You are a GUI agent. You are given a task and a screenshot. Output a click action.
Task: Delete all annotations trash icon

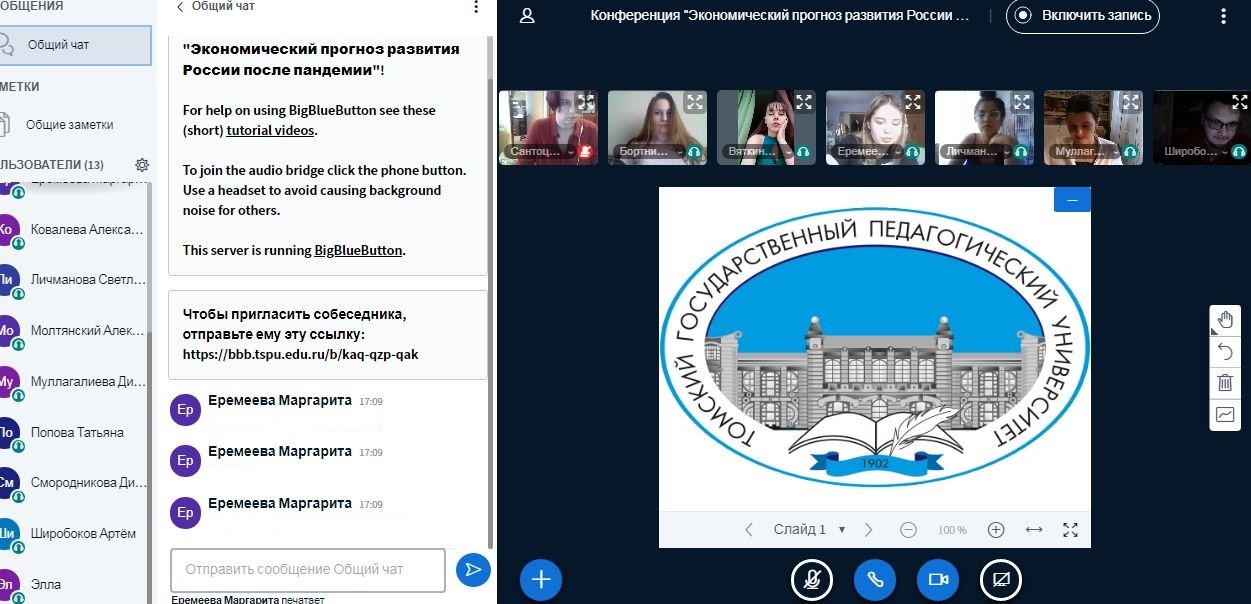pos(1225,382)
